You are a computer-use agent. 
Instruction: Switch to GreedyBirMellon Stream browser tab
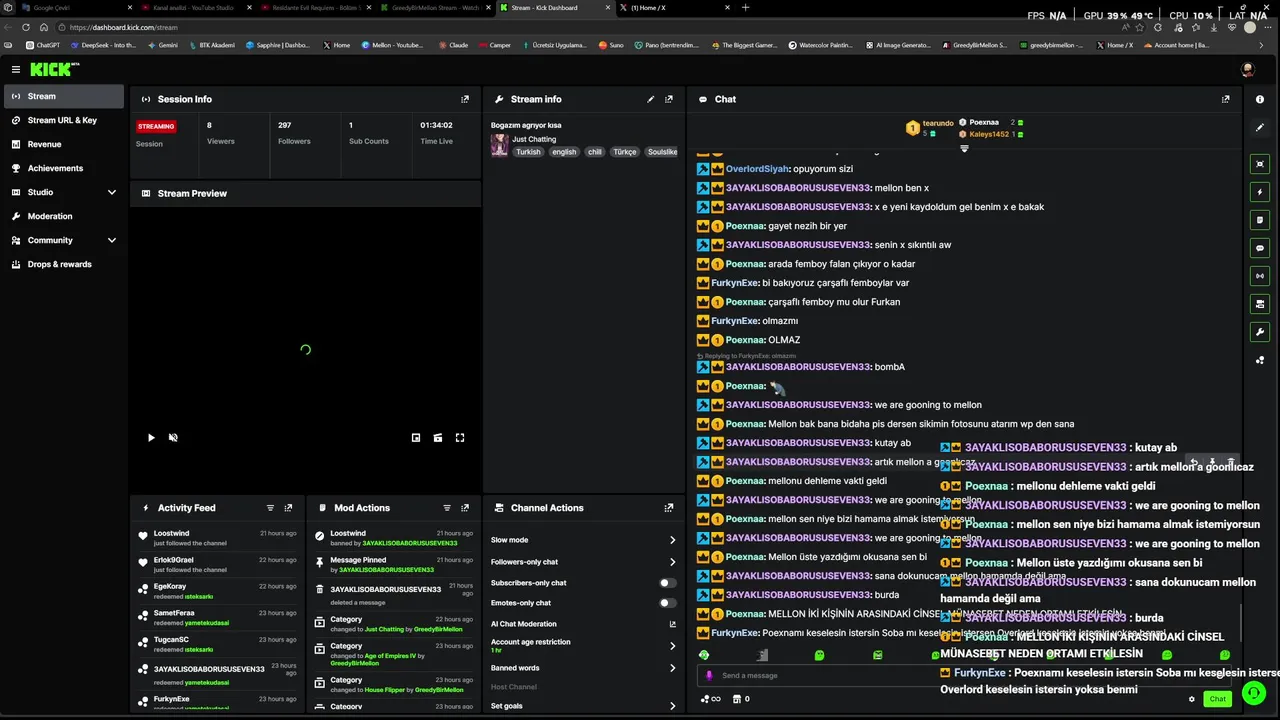pyautogui.click(x=435, y=8)
